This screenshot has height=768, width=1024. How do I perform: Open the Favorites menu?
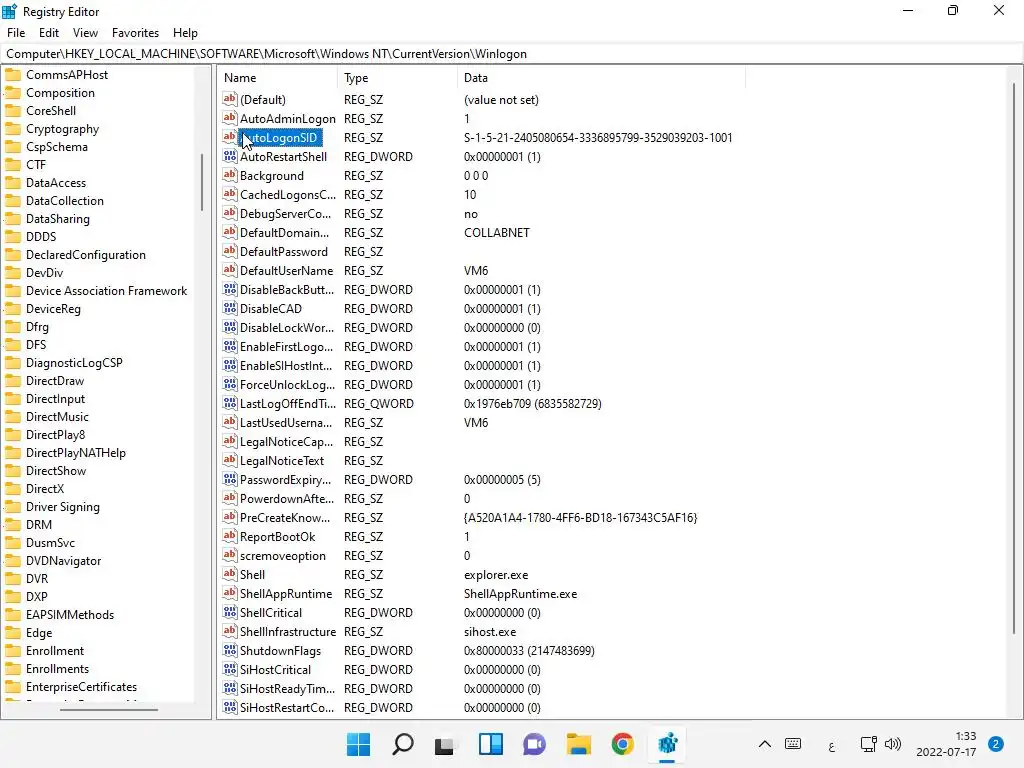135,33
